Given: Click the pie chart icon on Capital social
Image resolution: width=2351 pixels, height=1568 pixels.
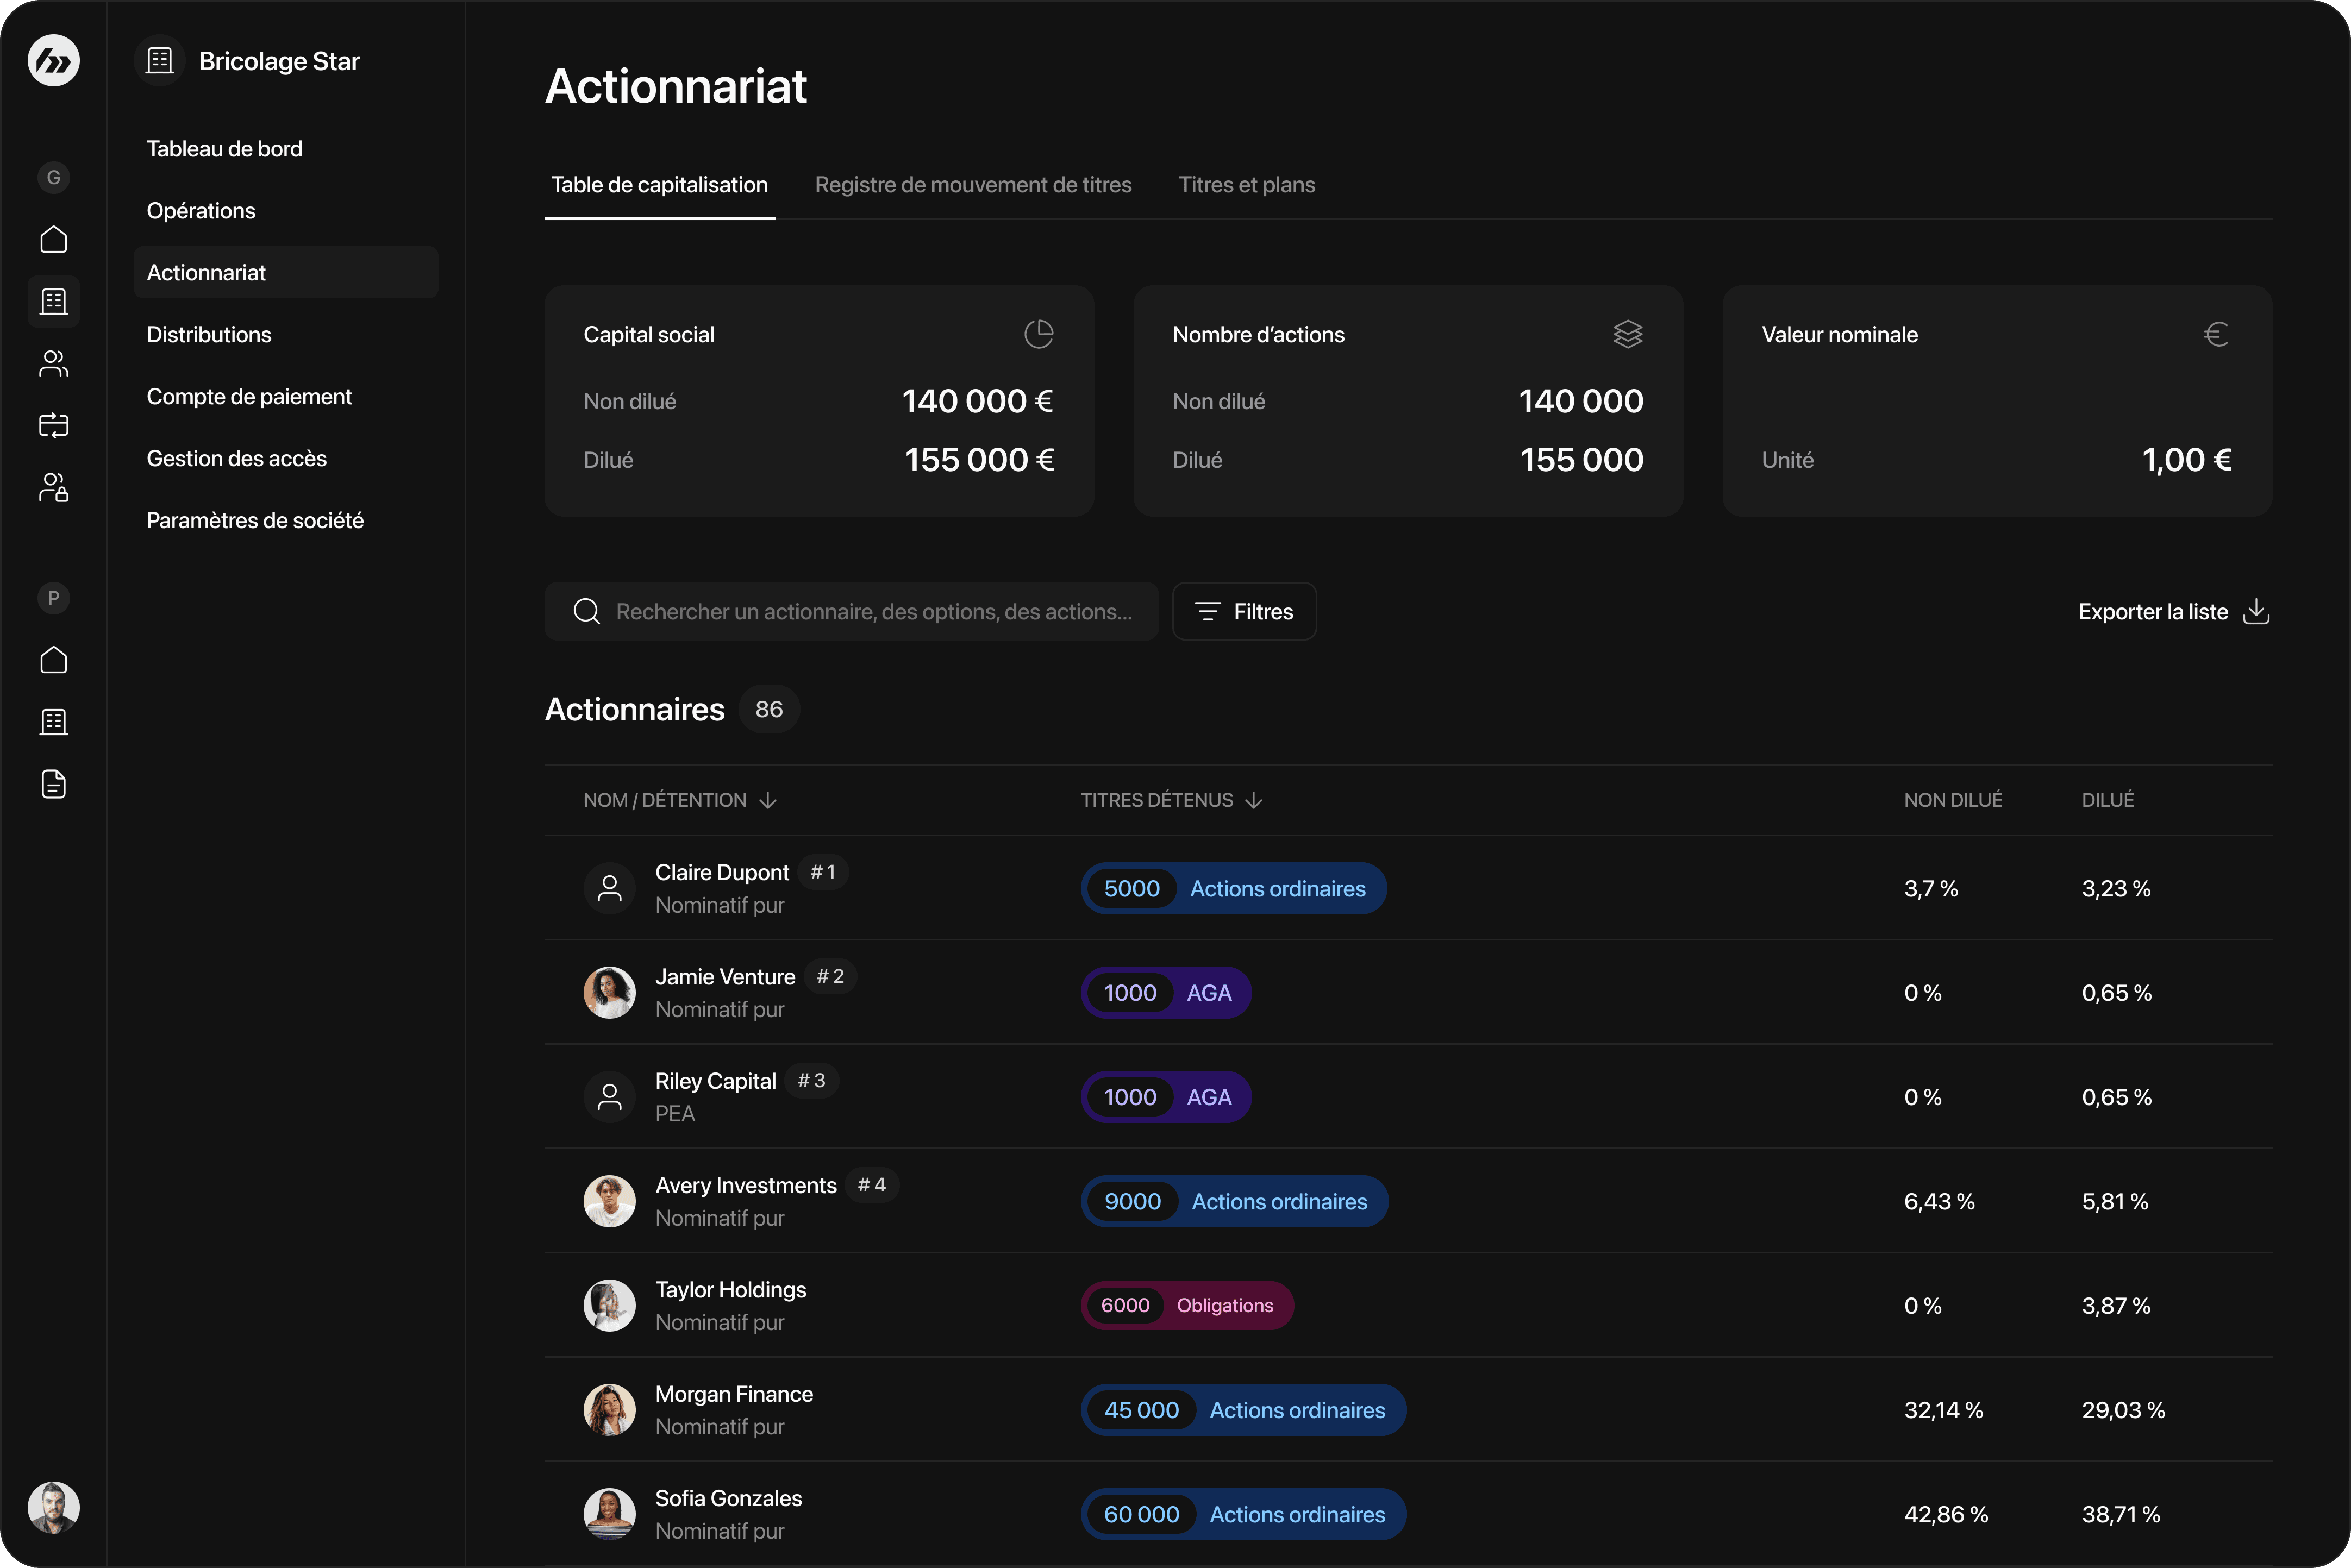Looking at the screenshot, I should (x=1038, y=334).
